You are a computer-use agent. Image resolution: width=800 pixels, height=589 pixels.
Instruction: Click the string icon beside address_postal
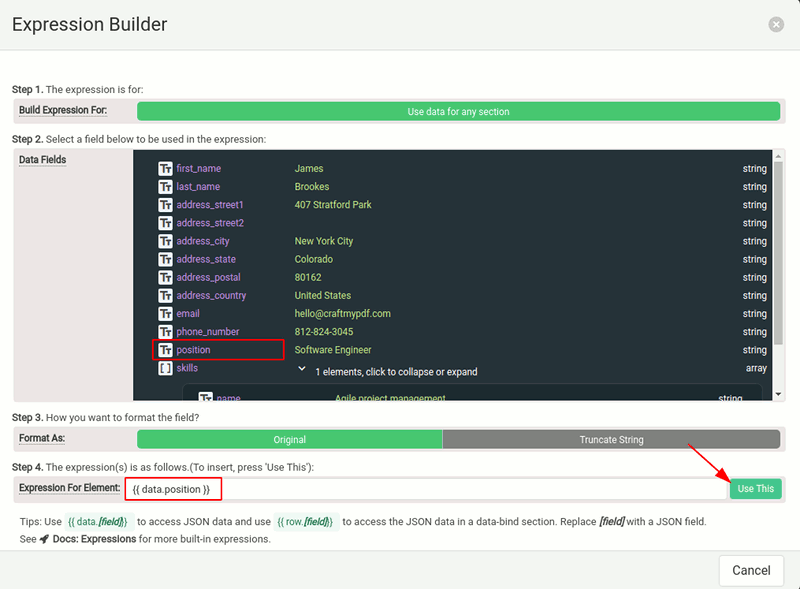tap(166, 276)
